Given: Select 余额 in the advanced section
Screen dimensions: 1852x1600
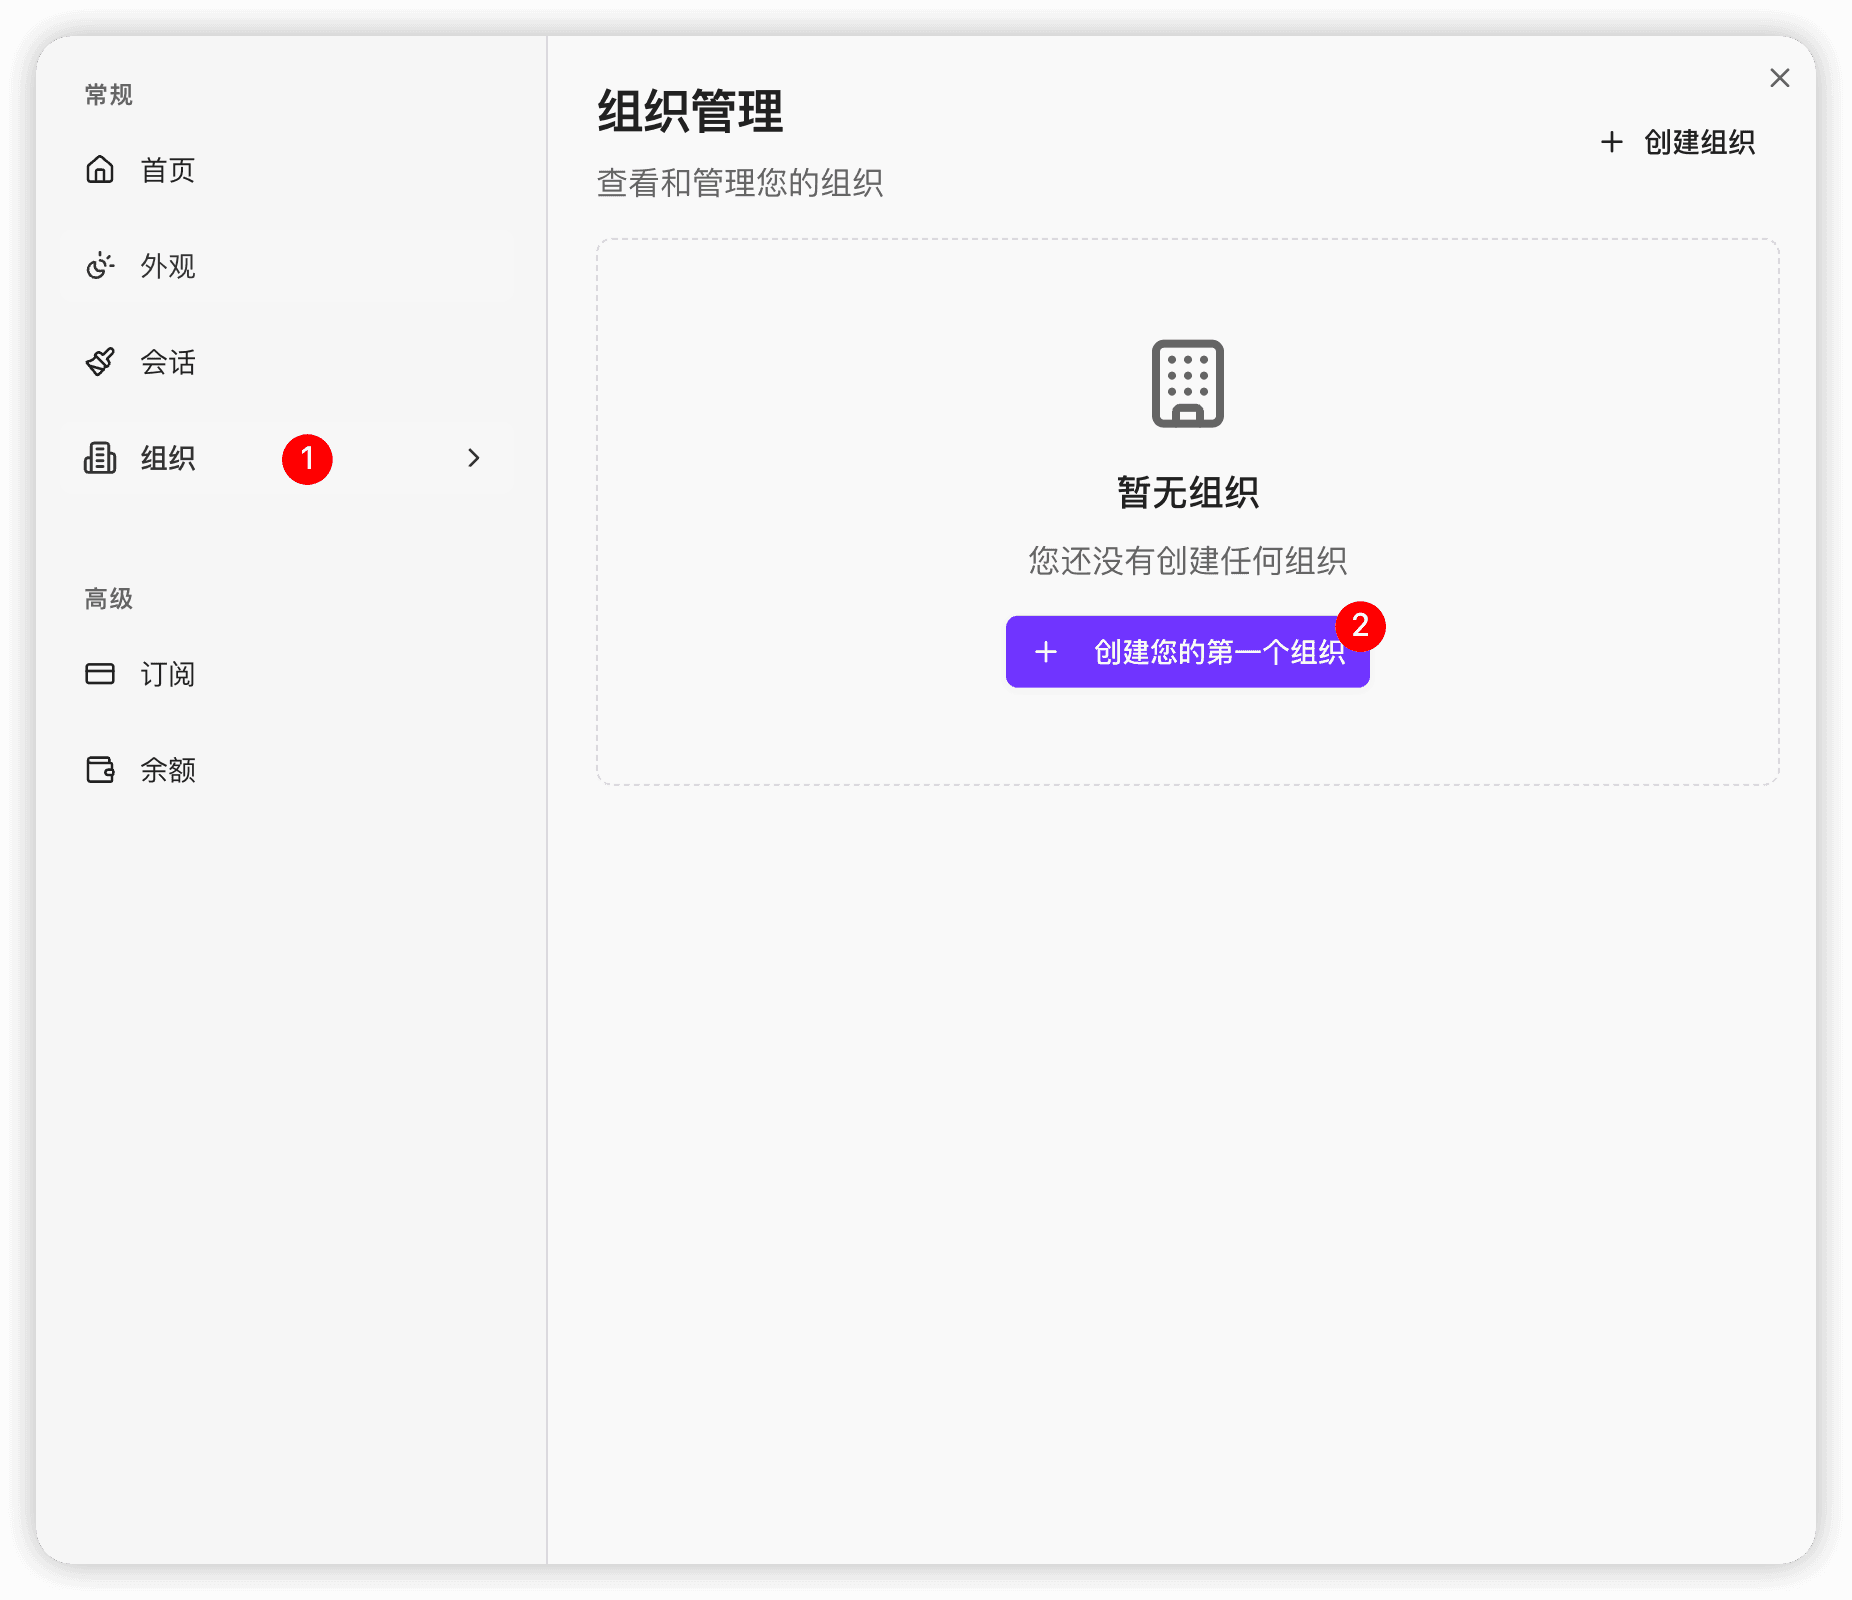Looking at the screenshot, I should 168,770.
